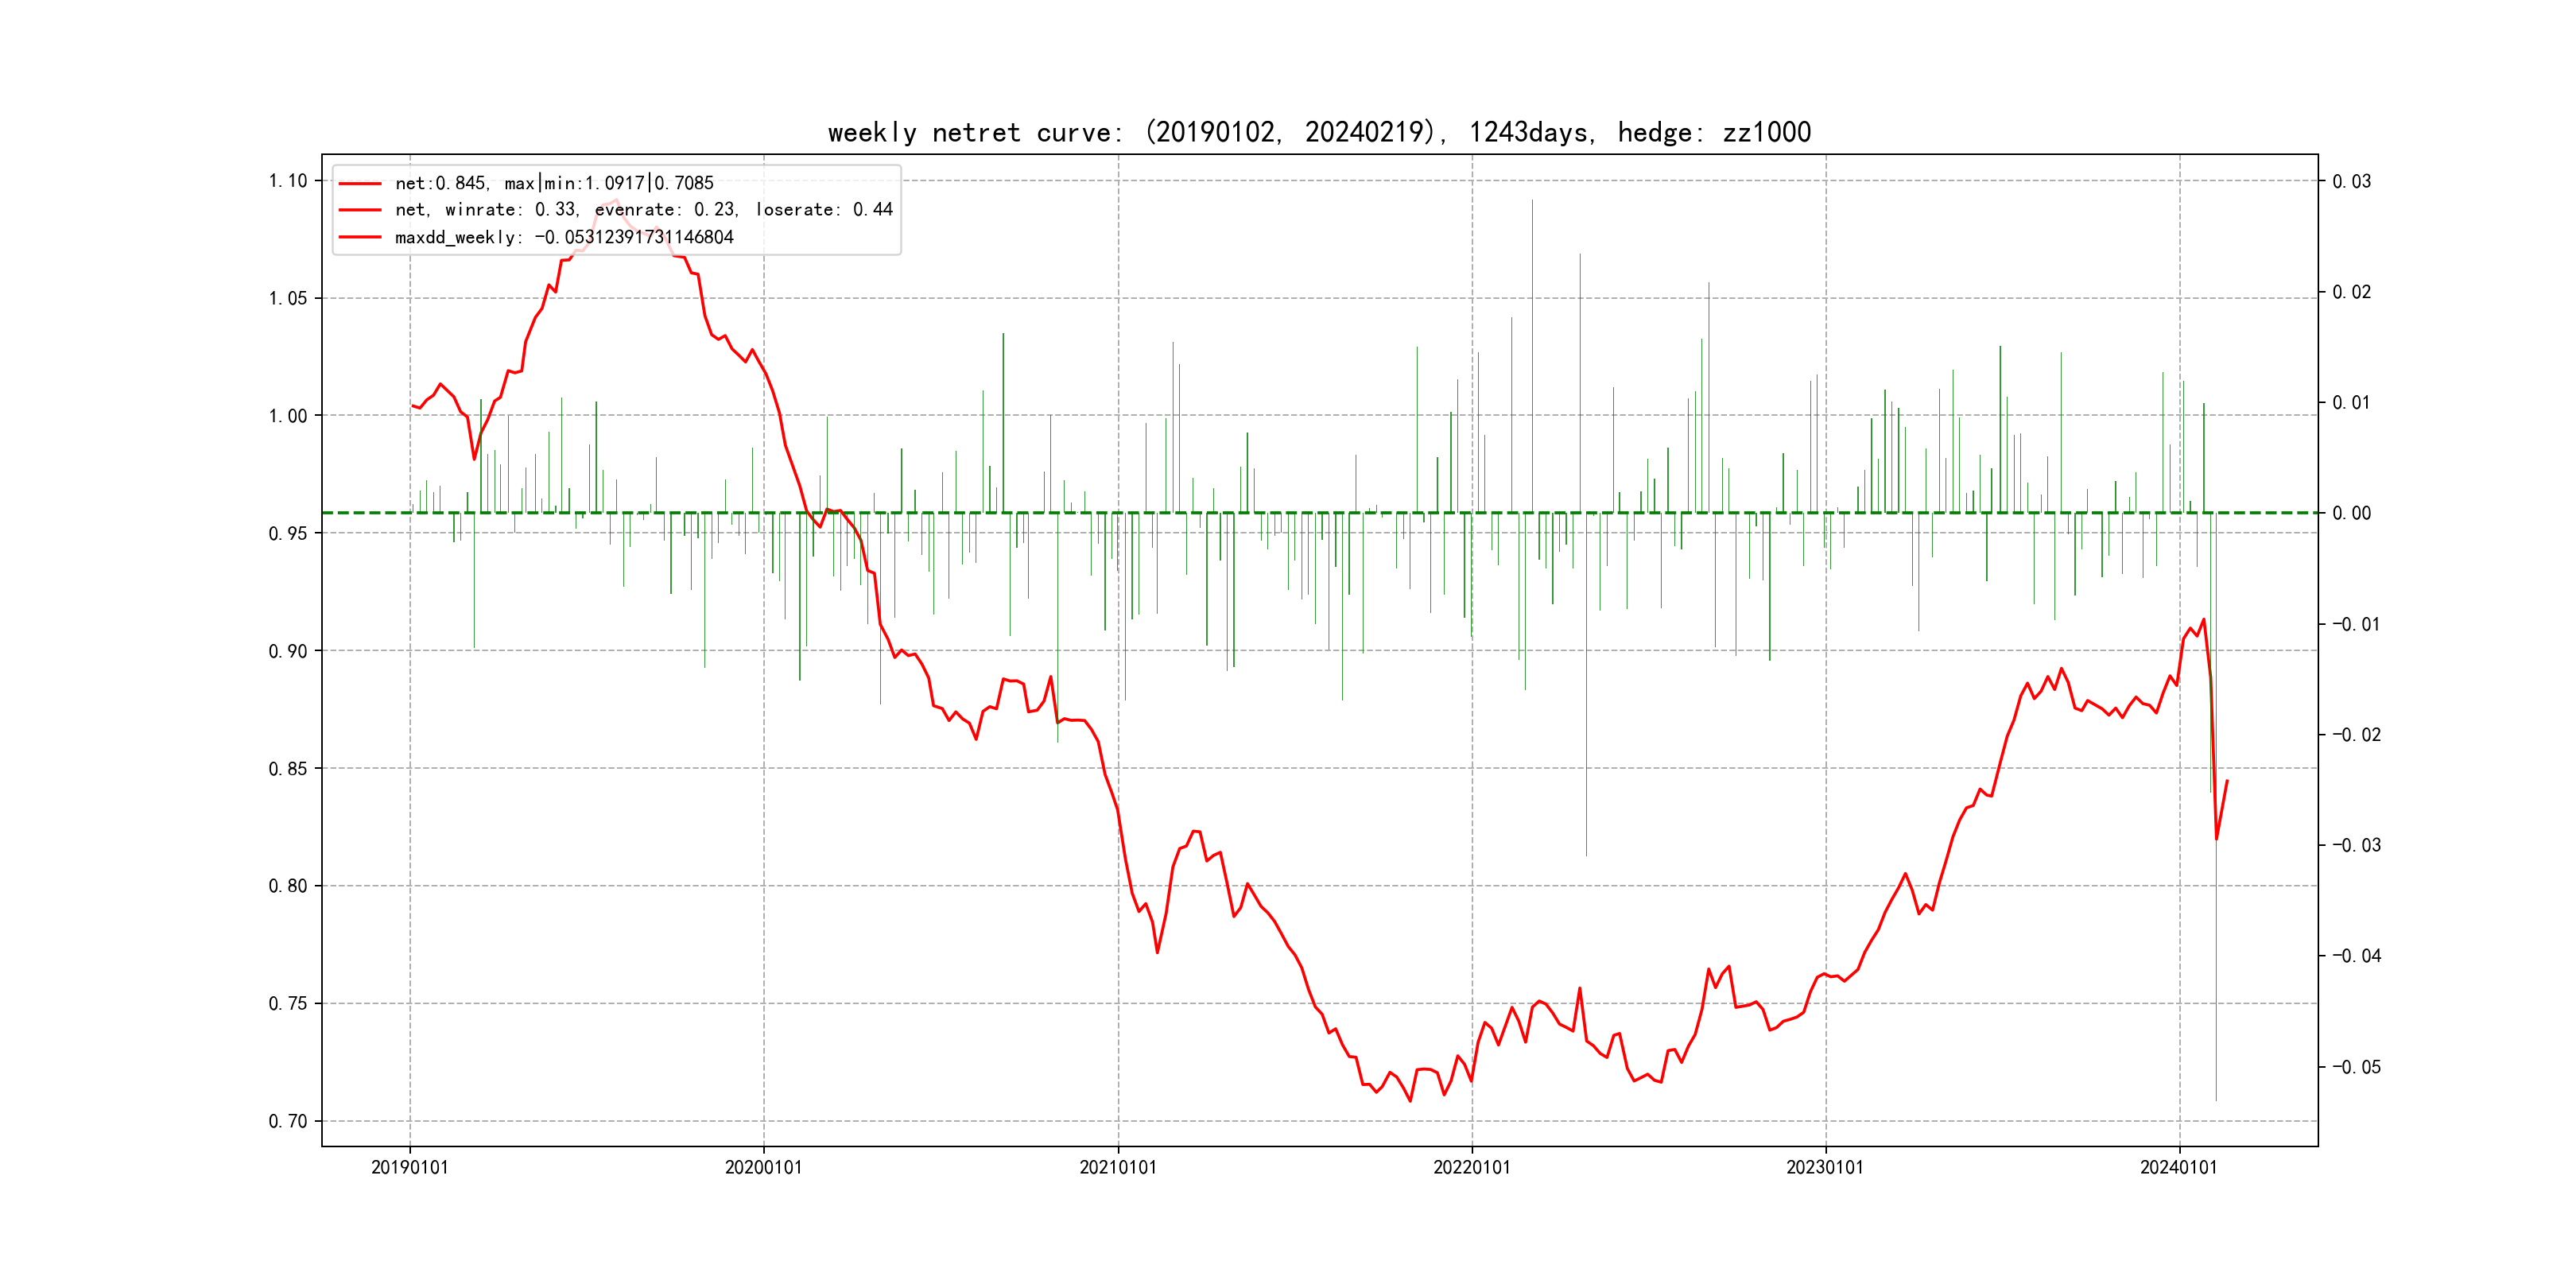The height and width of the screenshot is (1288, 2576).
Task: Click red line swatch beside net:0.845
Action: tap(360, 184)
